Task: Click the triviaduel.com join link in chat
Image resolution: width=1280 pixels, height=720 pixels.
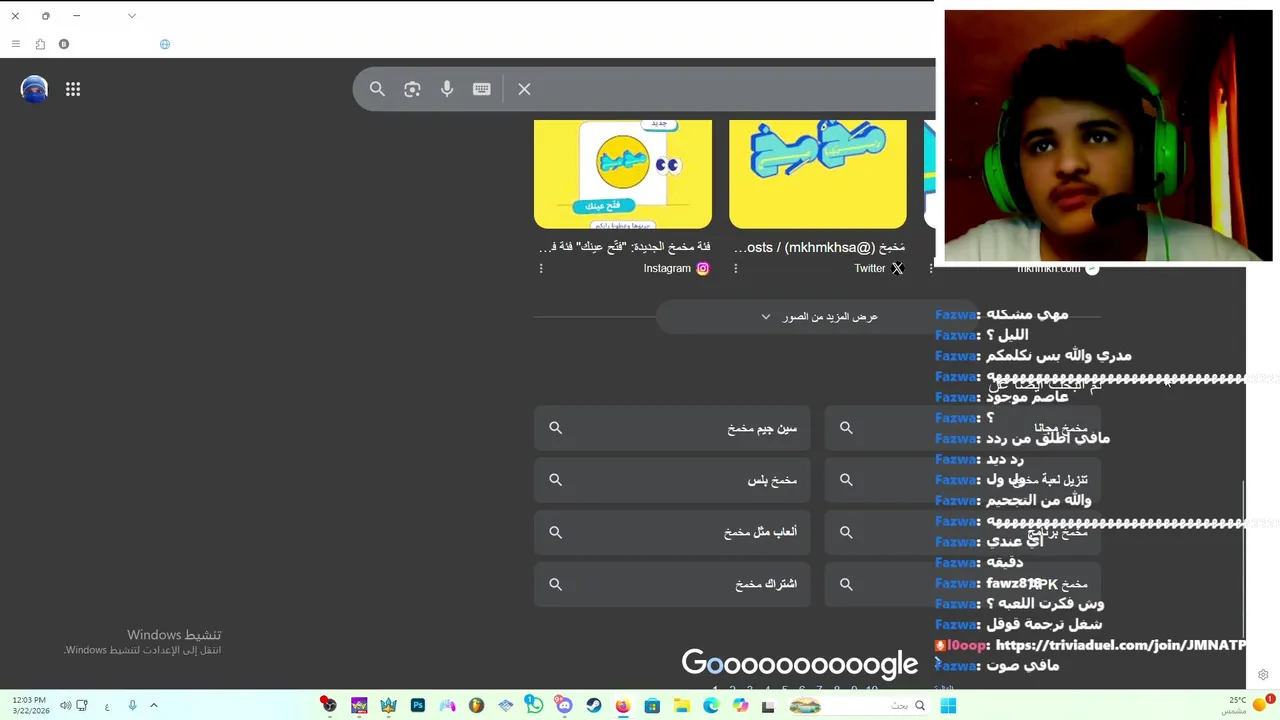Action: point(1121,646)
